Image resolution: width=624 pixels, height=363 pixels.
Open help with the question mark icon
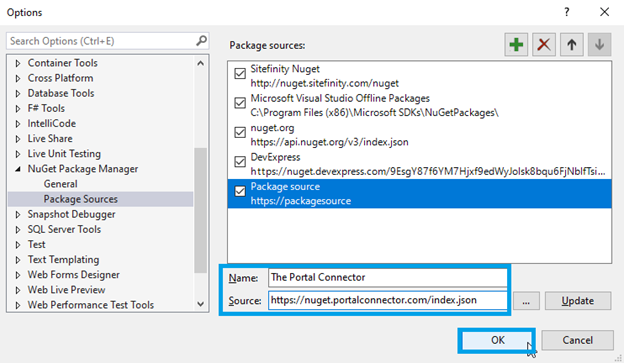tap(567, 12)
